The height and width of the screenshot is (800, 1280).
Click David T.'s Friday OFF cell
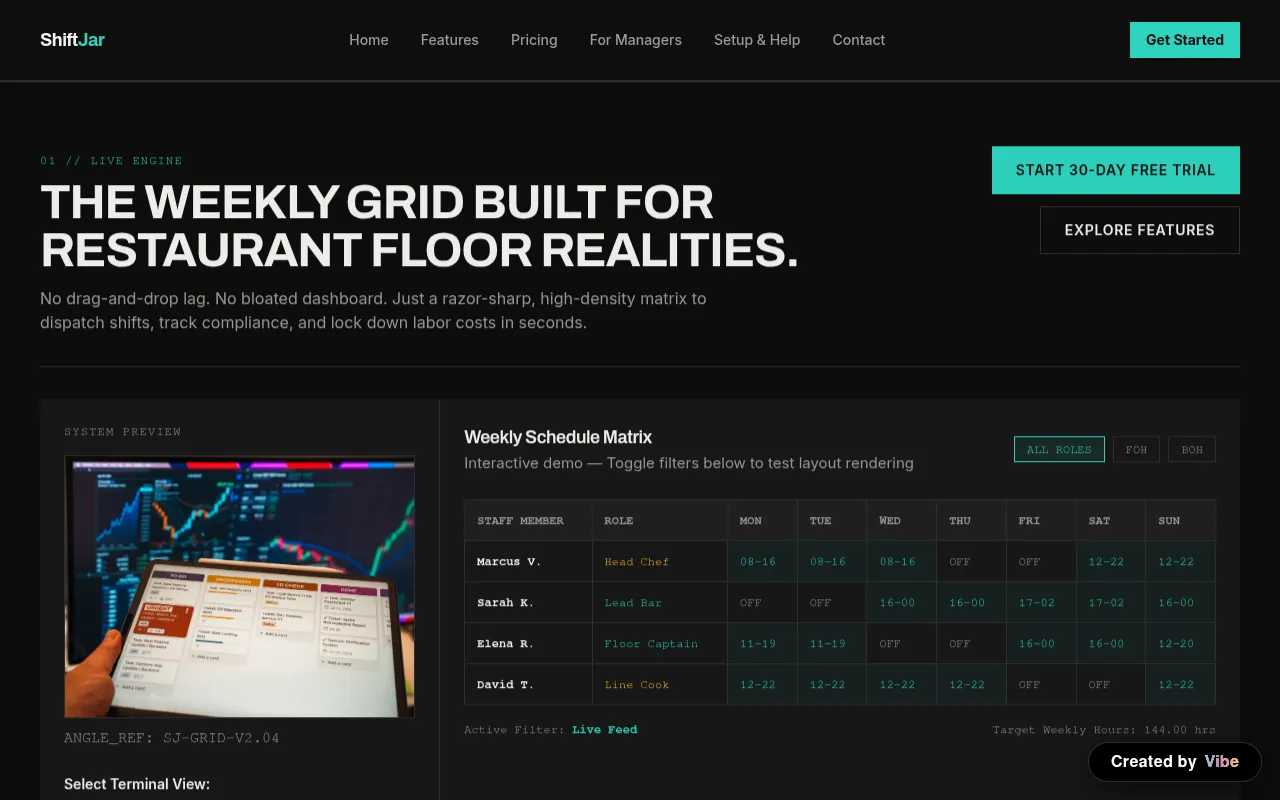[x=1041, y=685]
